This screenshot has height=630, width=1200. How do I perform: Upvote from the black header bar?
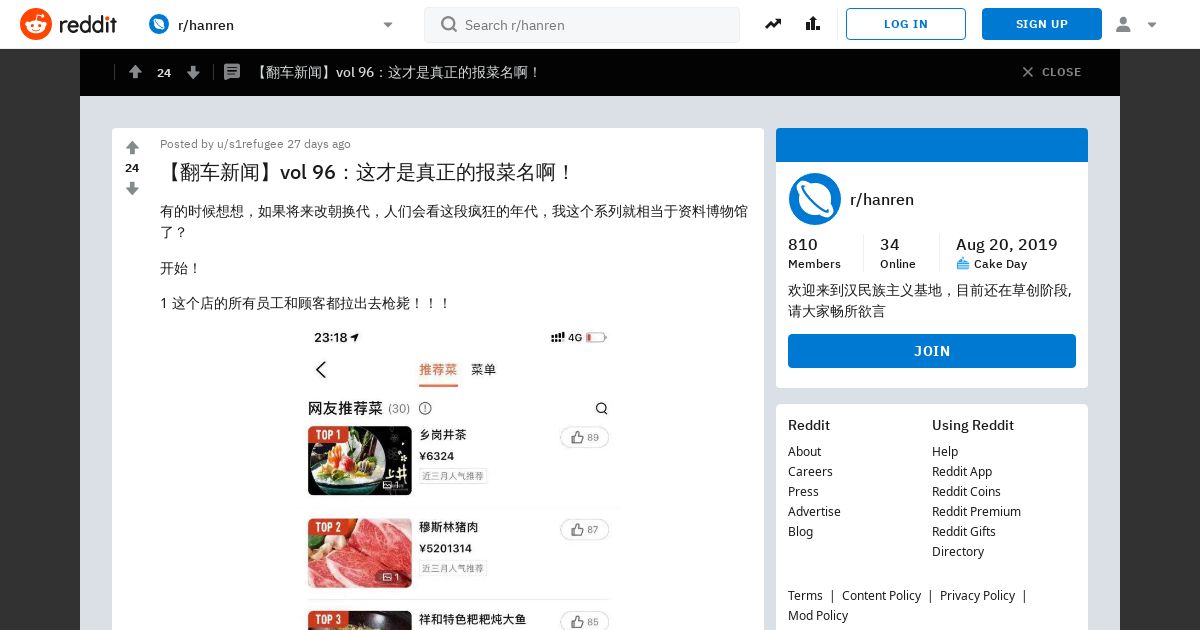click(135, 72)
